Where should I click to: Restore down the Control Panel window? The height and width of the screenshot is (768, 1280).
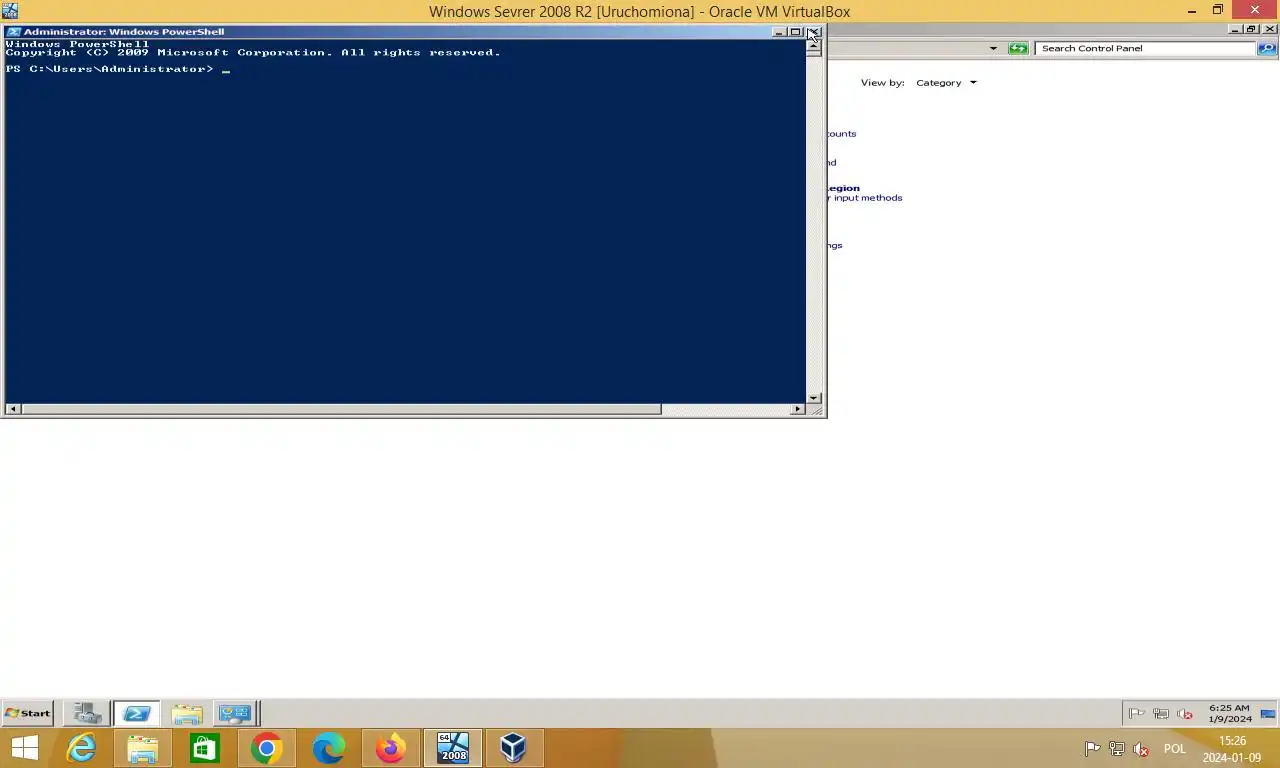click(x=1251, y=29)
